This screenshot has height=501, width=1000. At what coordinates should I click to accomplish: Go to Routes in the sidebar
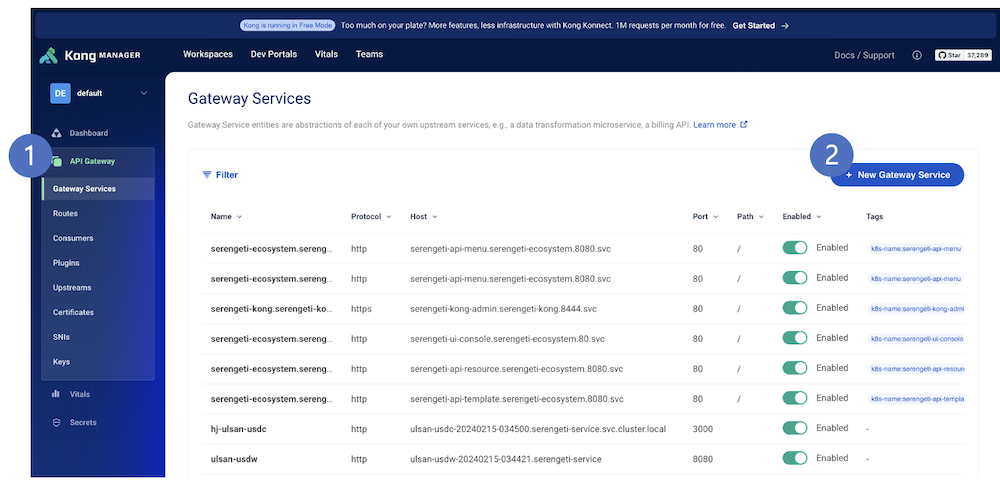[x=66, y=213]
